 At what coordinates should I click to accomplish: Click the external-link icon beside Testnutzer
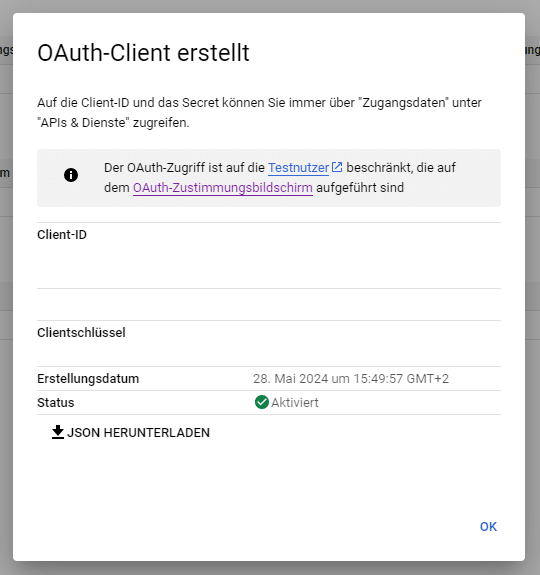point(337,167)
